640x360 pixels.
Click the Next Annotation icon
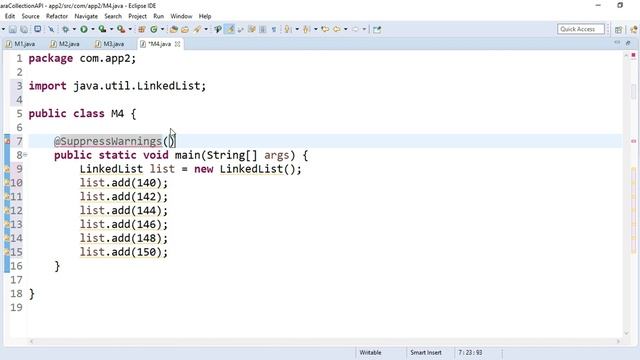click(x=287, y=29)
